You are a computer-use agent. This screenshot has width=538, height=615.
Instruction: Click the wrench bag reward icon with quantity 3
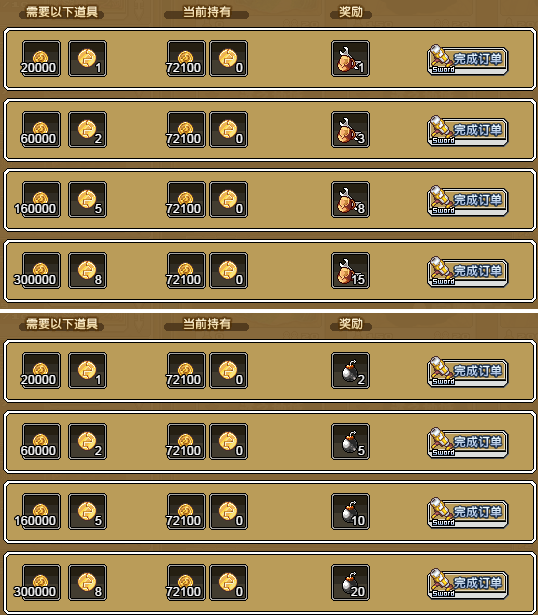pyautogui.click(x=350, y=129)
